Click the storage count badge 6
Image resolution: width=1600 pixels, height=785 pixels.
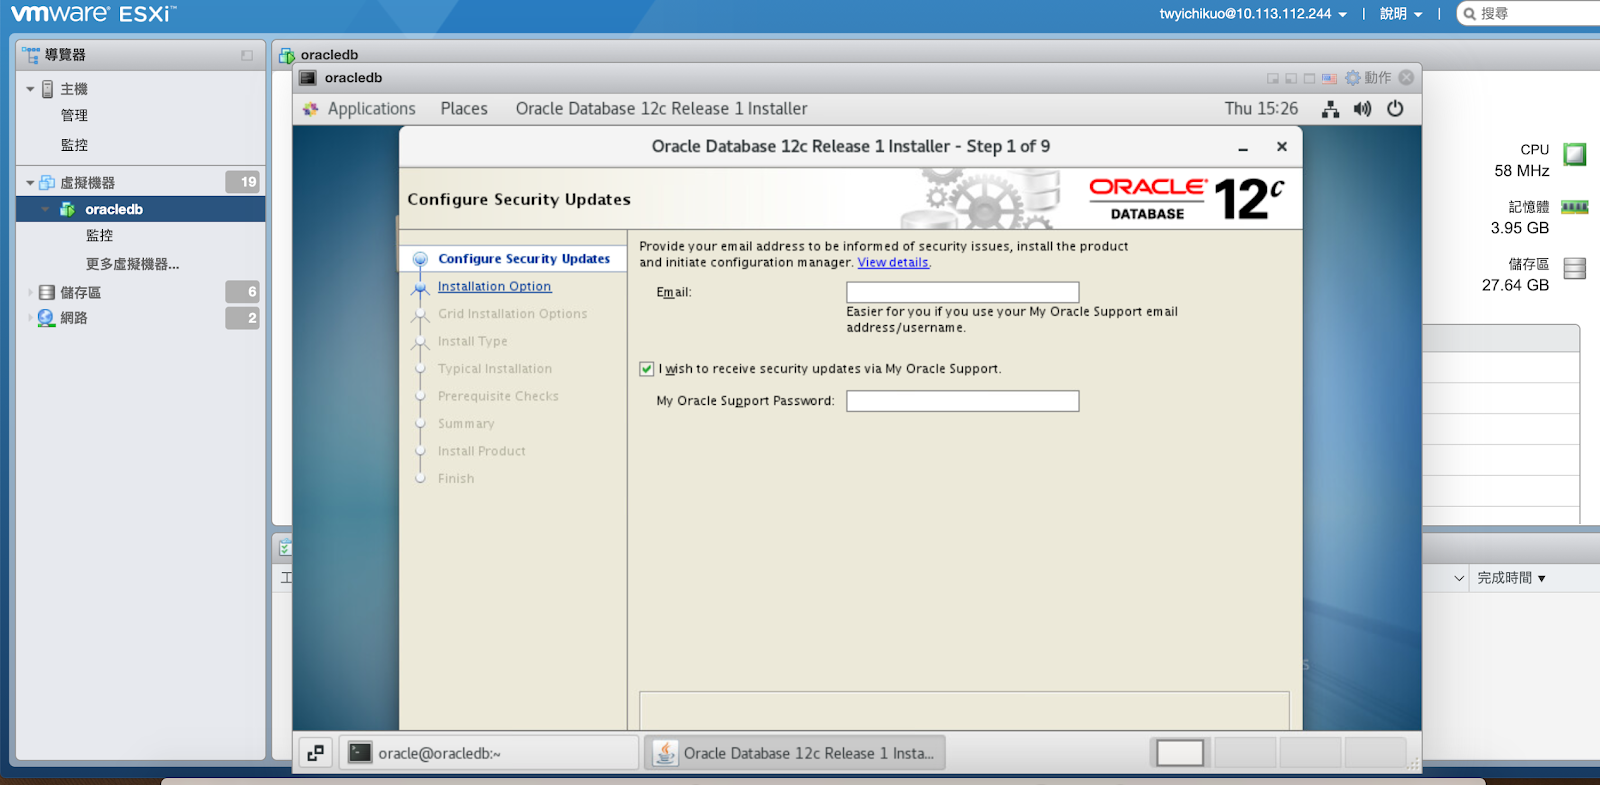pos(242,292)
